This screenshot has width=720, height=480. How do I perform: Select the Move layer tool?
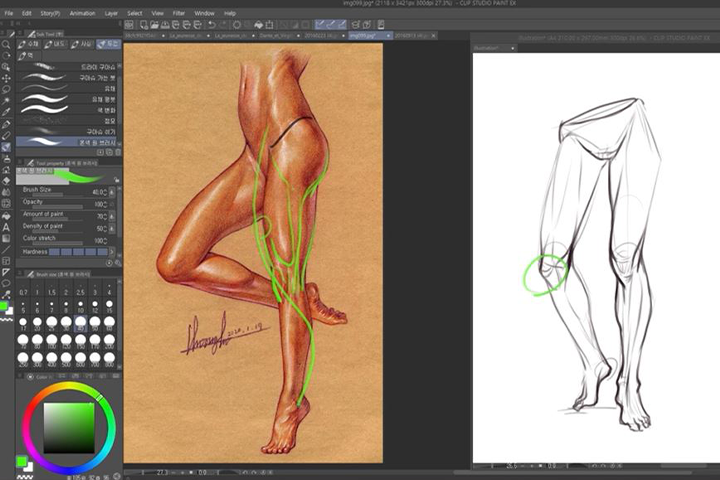tap(6, 79)
